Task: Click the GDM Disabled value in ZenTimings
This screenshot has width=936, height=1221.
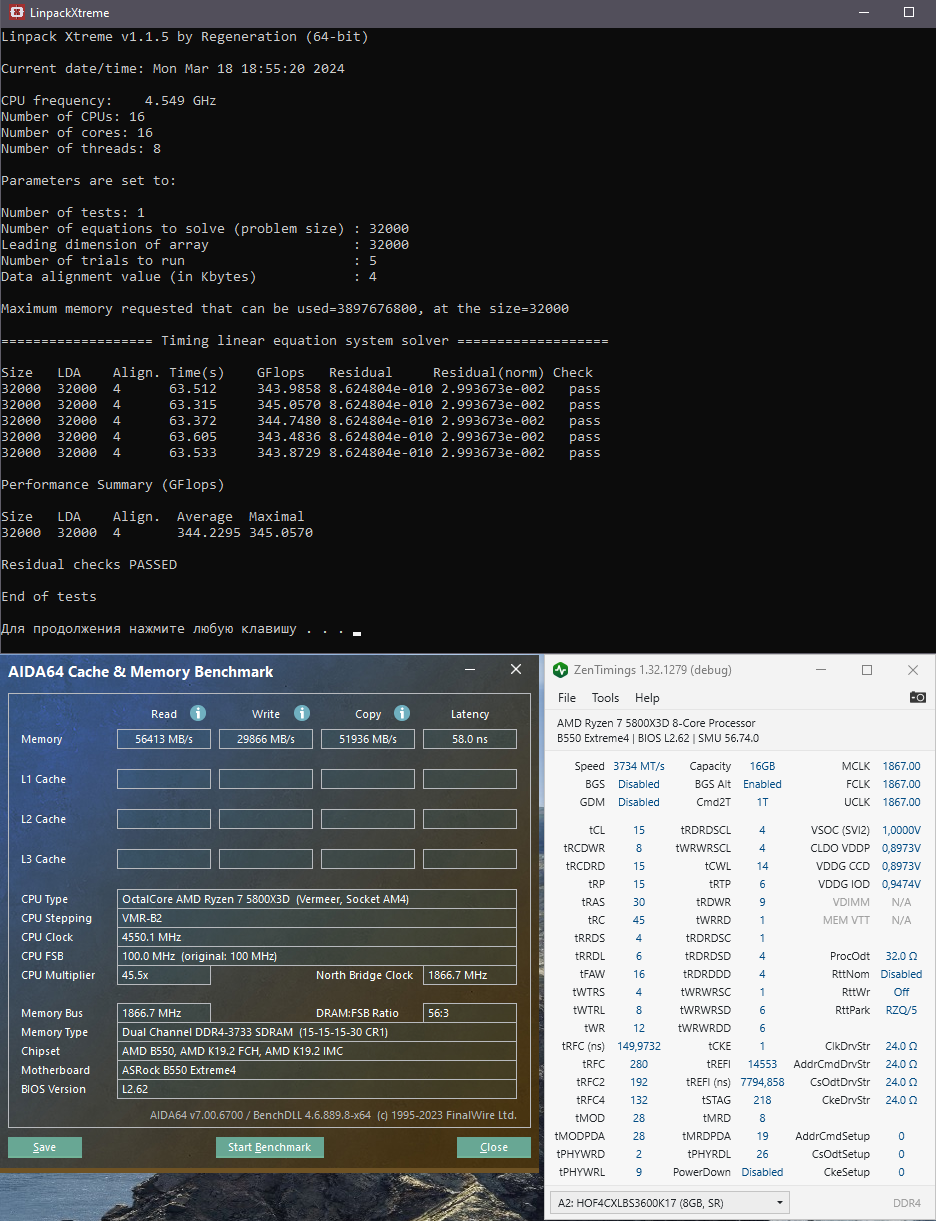Action: tap(639, 802)
